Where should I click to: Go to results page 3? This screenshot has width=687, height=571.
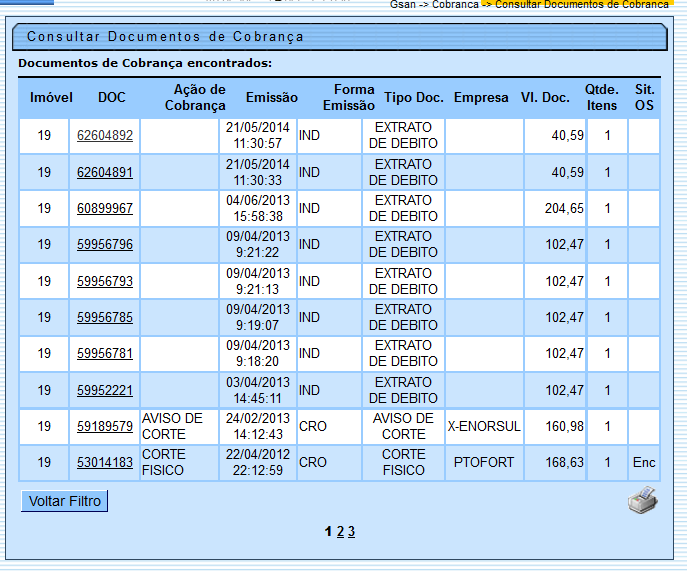(352, 532)
